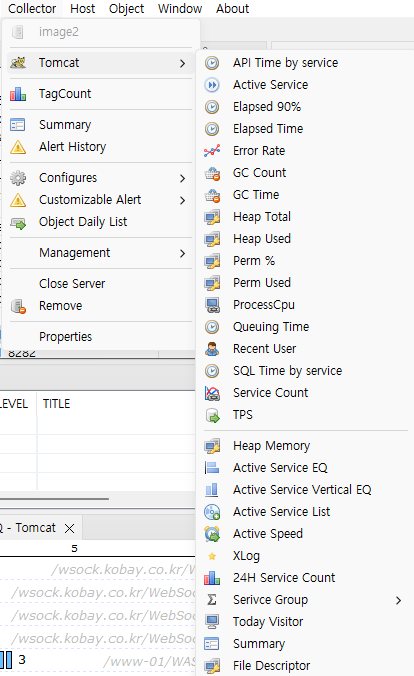Screen dimensions: 414x676
Task: Click the Perm Used monitor icon
Action: click(x=212, y=283)
